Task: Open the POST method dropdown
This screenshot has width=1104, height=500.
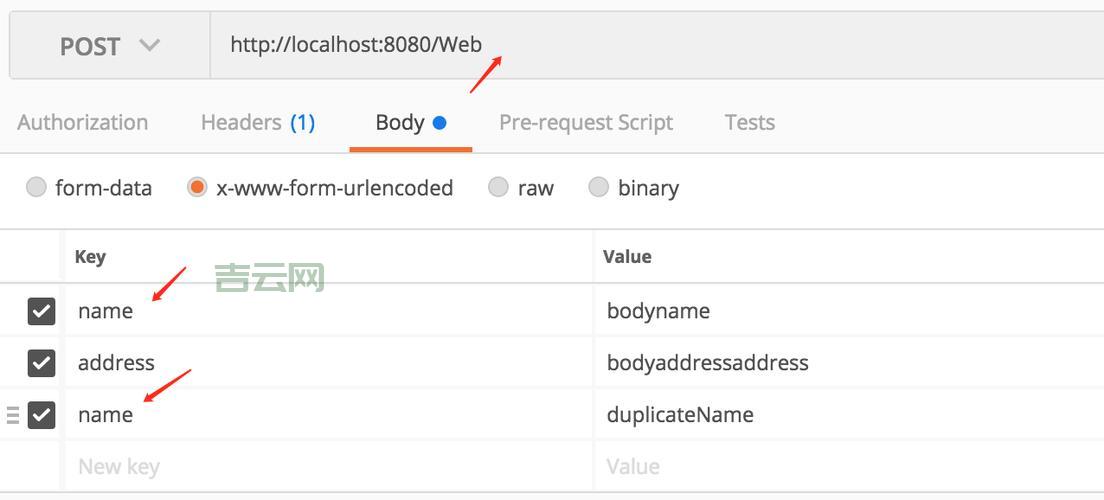Action: coord(109,46)
